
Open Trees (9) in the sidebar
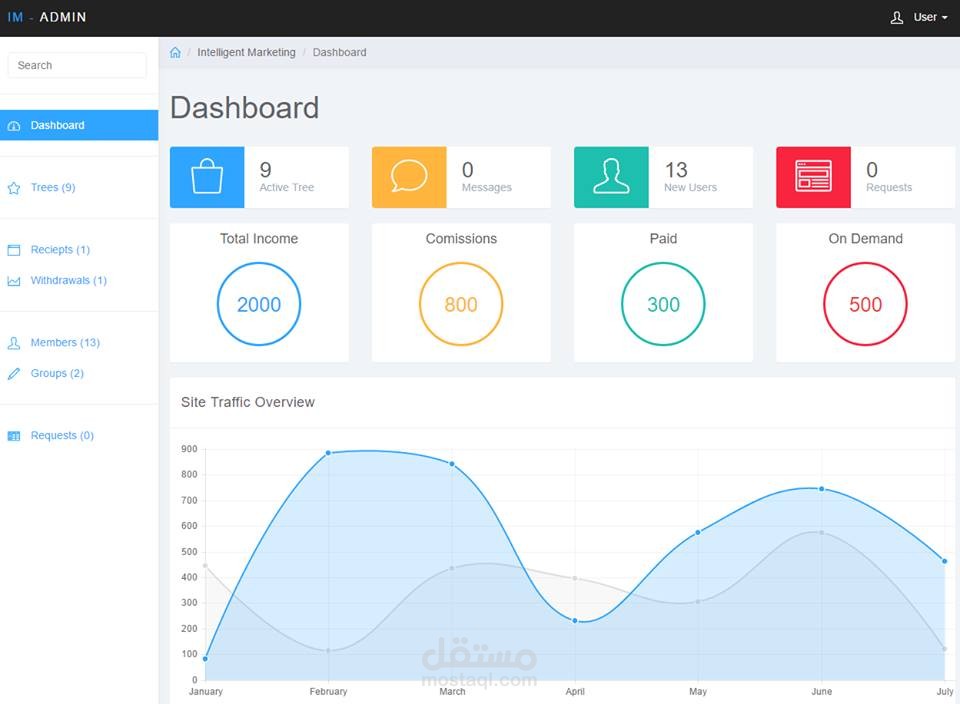pos(53,187)
